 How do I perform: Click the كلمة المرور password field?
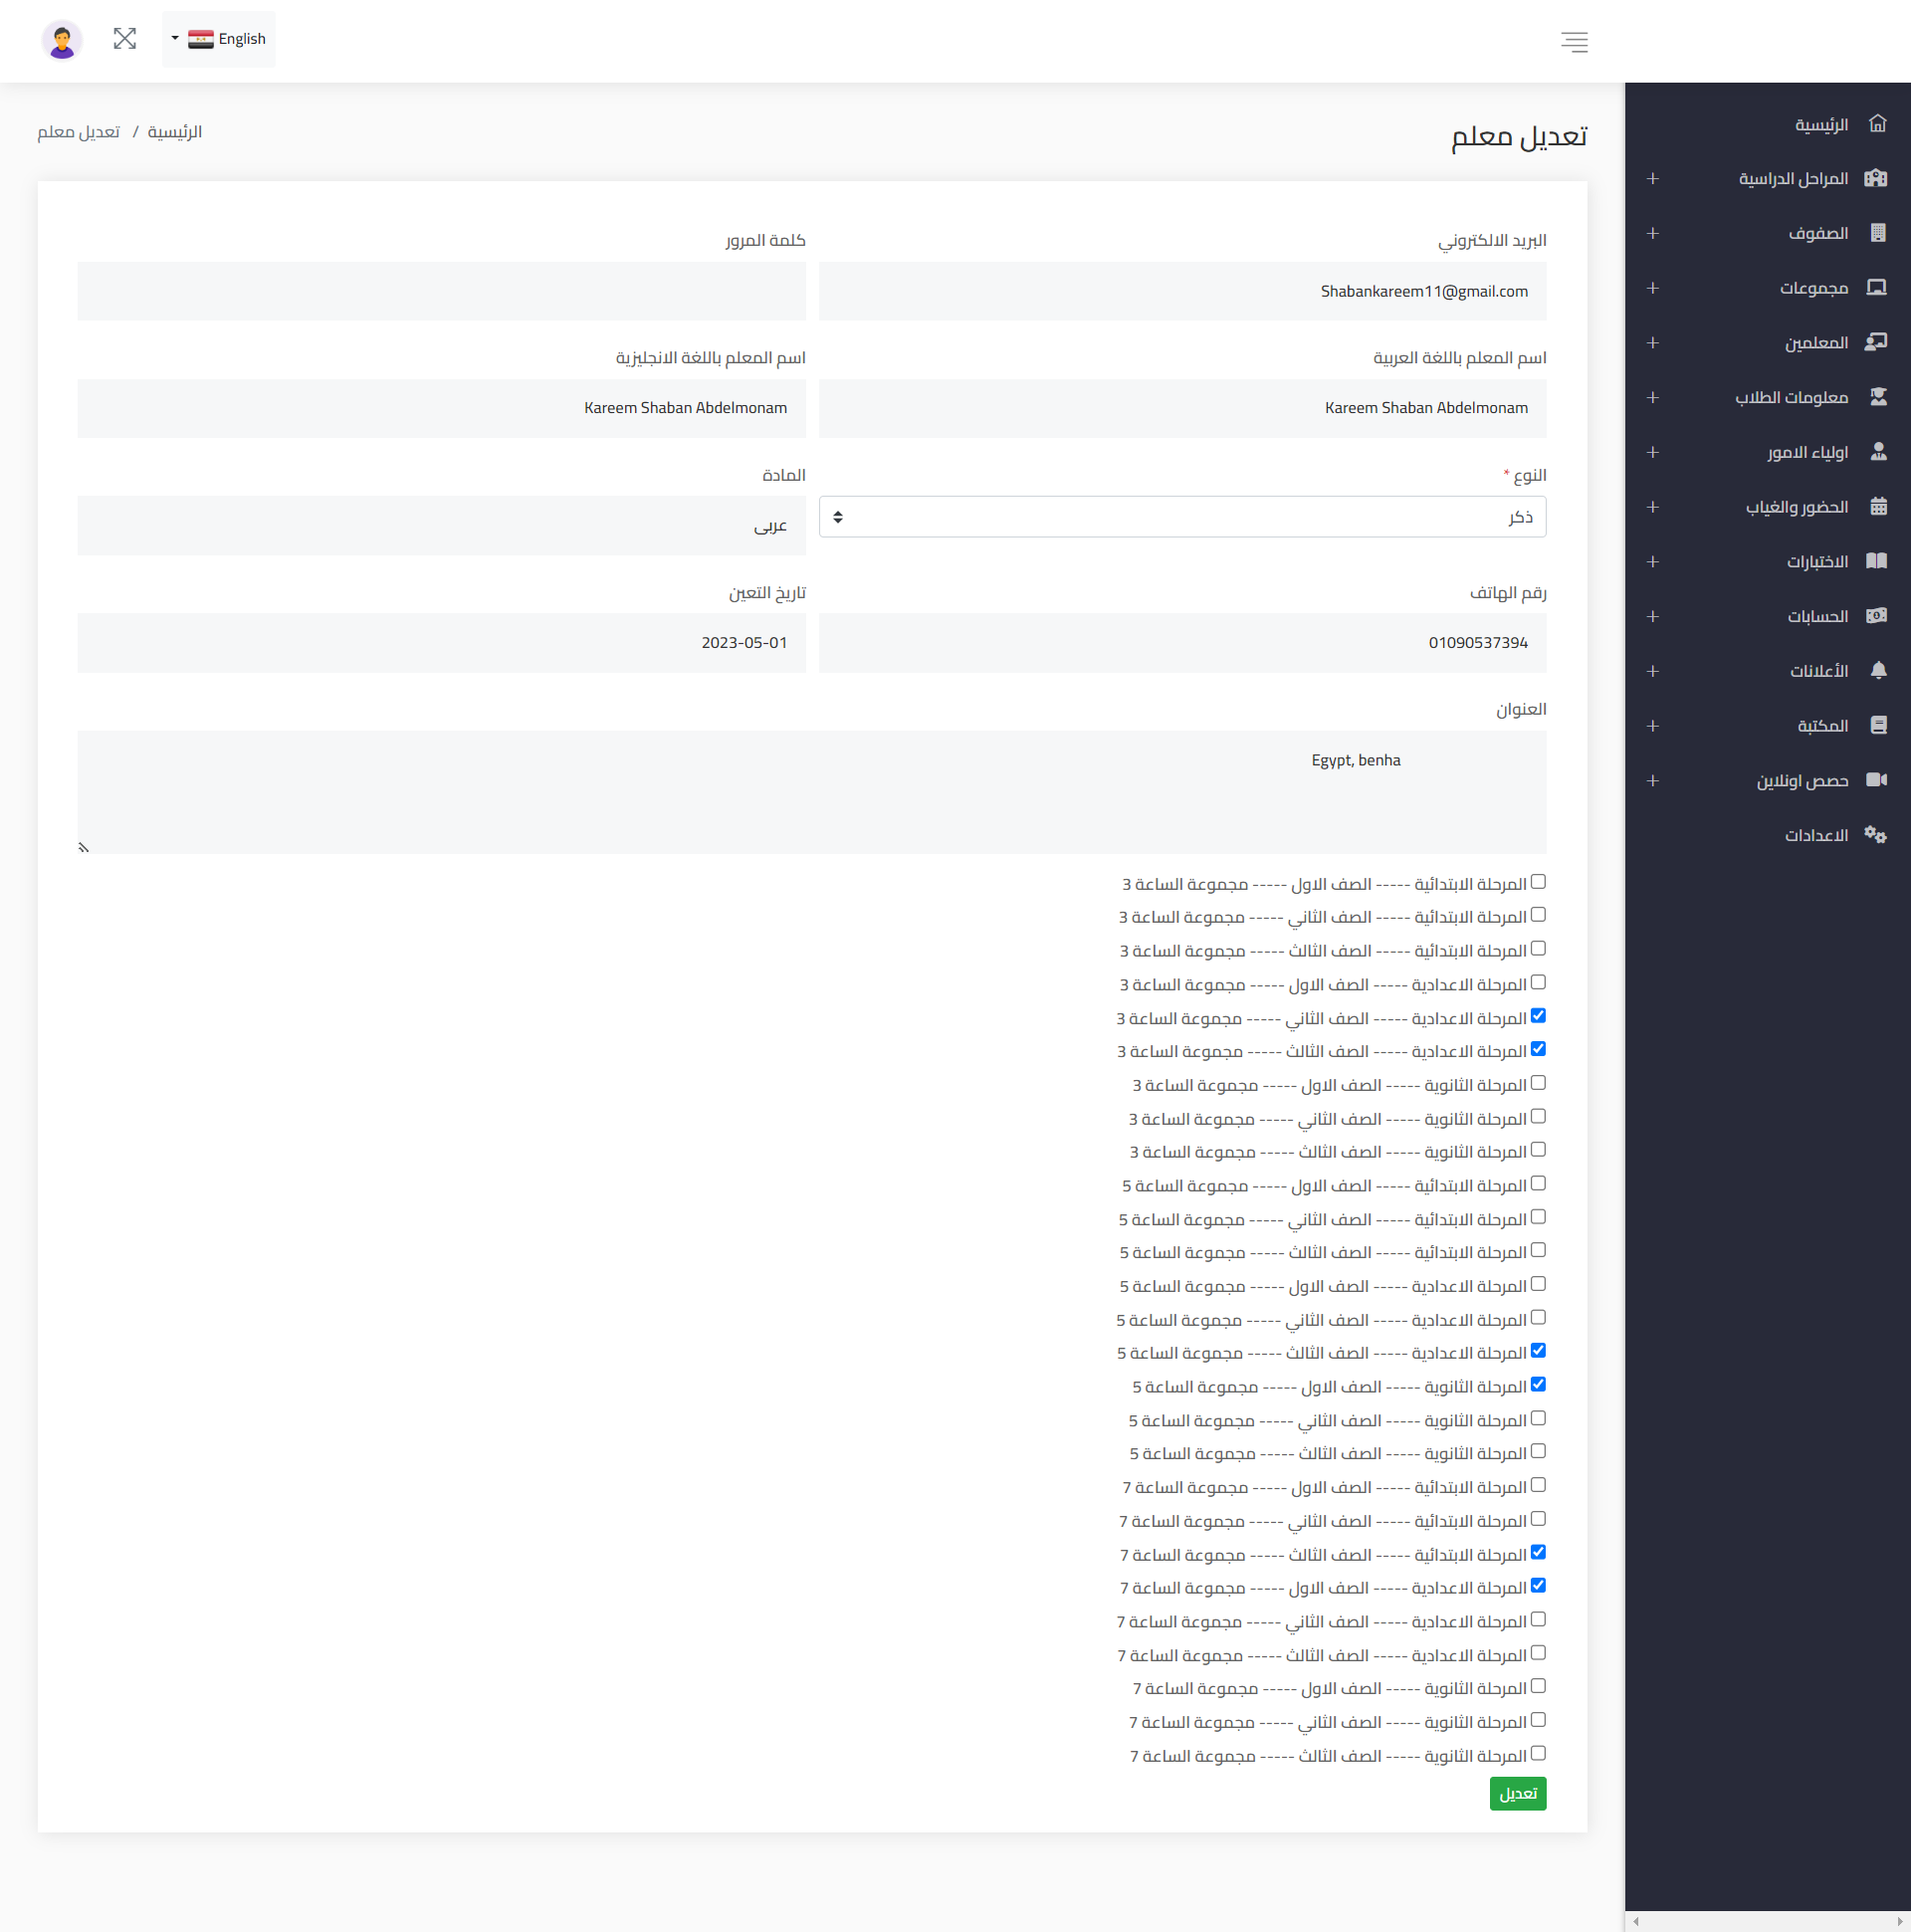441,291
